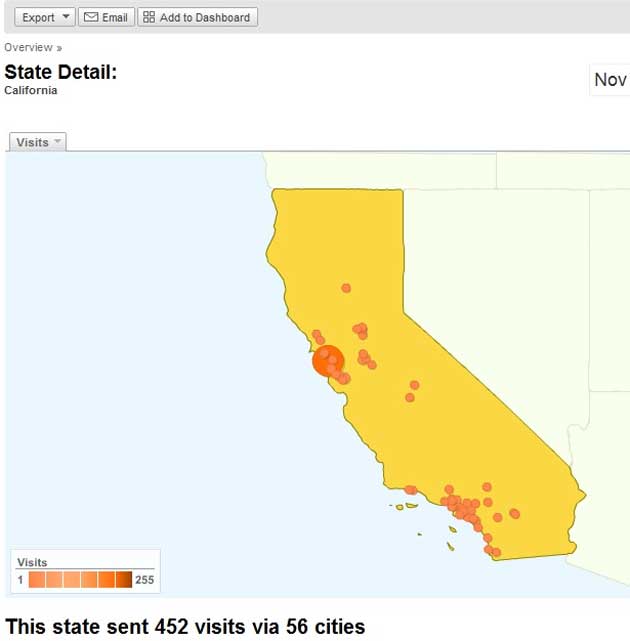
Task: Select the Visits tab label
Action: pos(32,142)
